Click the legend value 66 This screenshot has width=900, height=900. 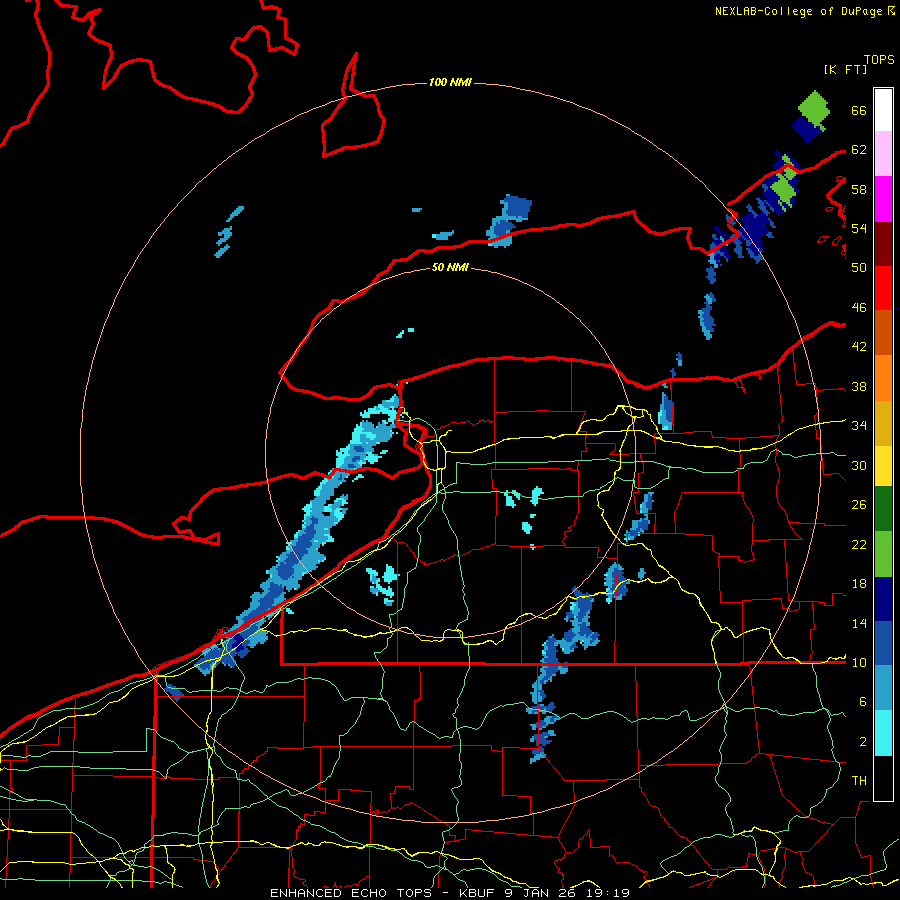coord(859,110)
